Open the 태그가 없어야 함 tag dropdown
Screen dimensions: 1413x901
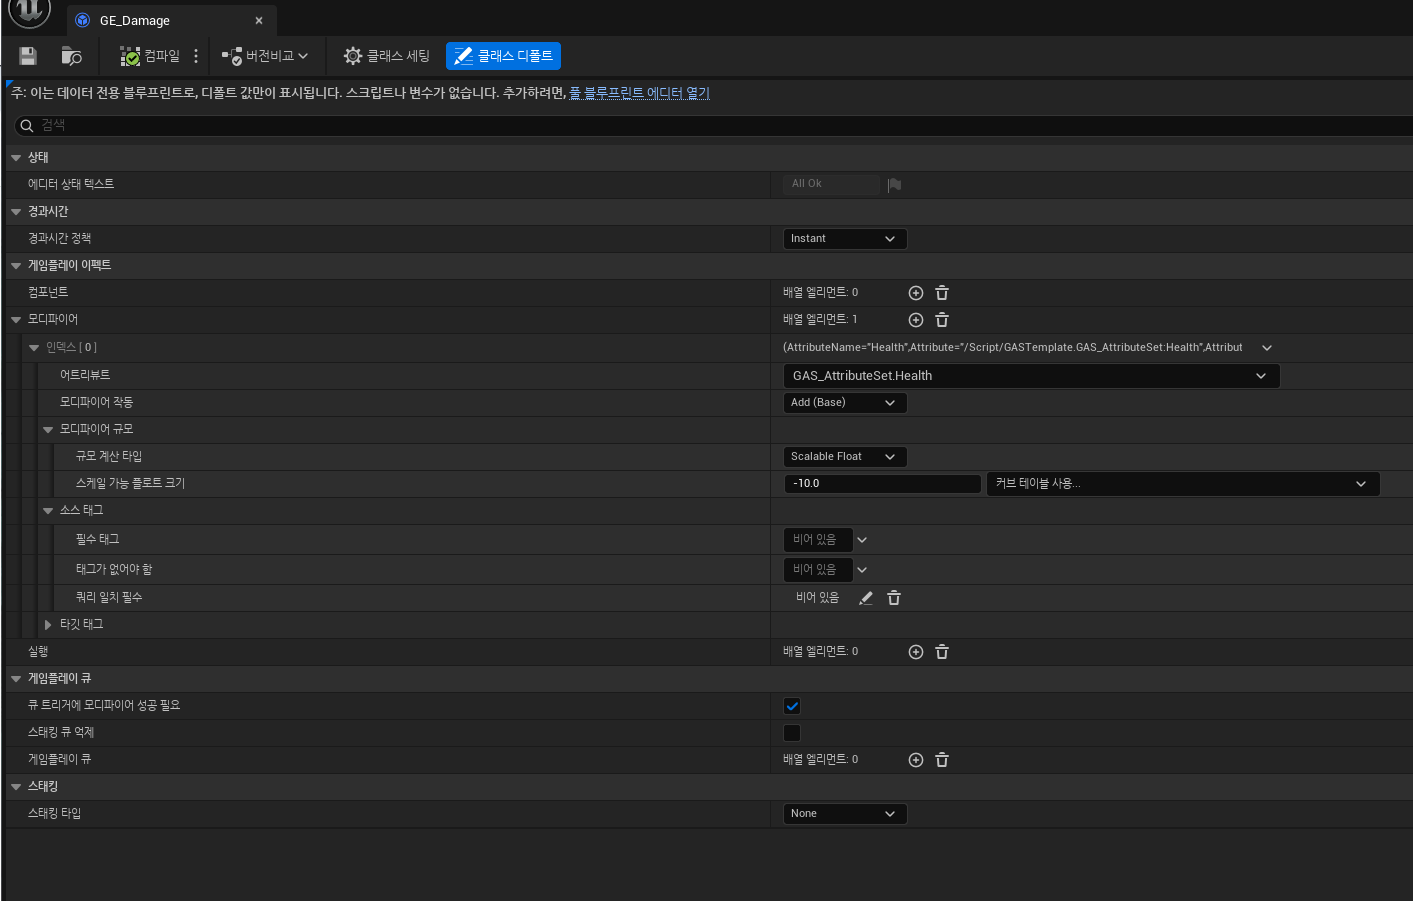pos(862,570)
